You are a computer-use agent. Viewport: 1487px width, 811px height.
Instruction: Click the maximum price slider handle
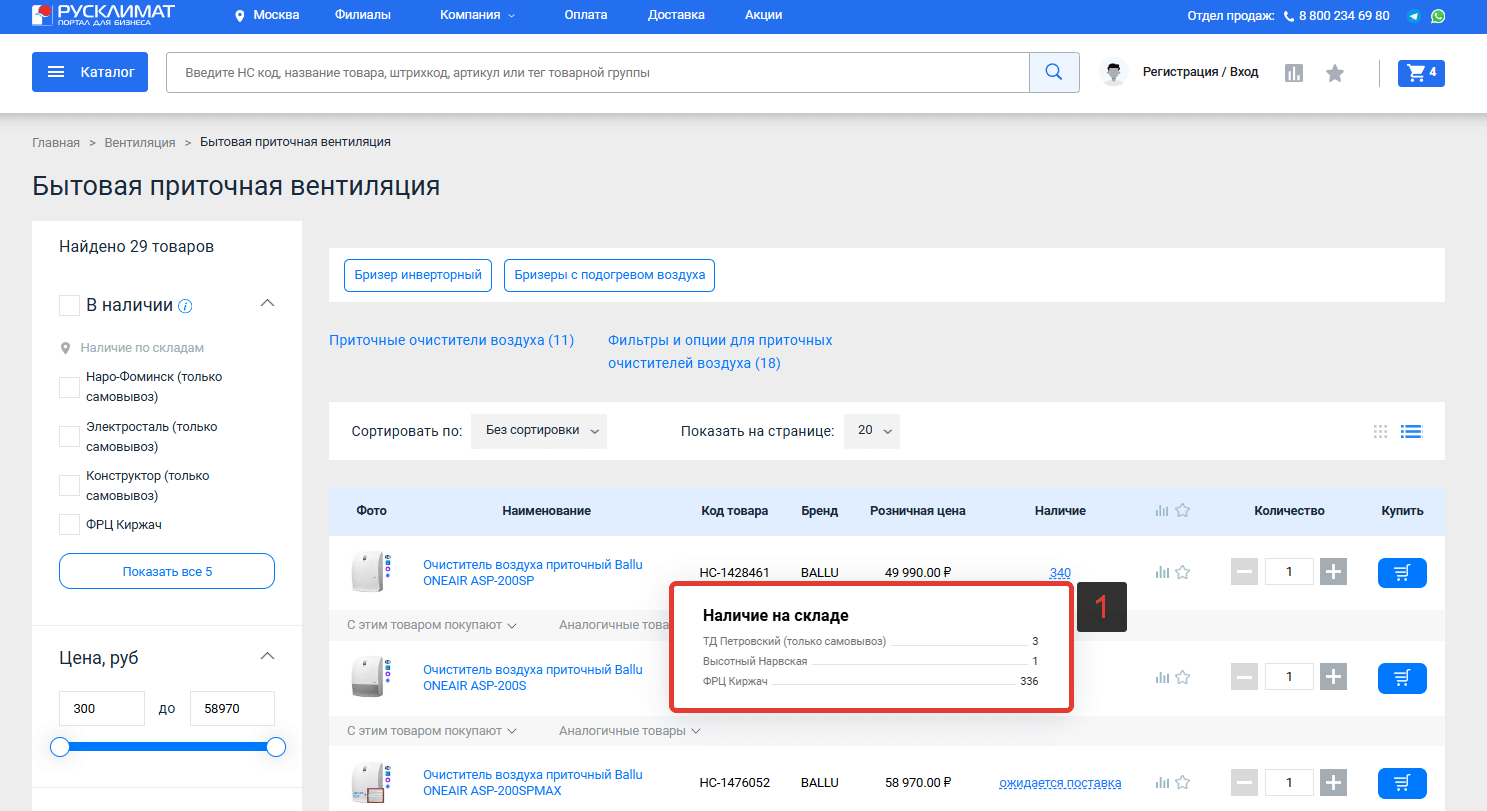click(276, 747)
